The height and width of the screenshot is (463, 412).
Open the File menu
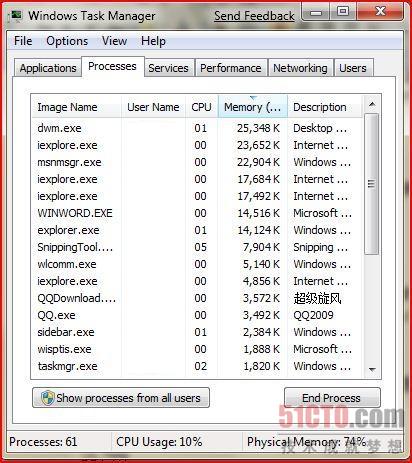click(x=23, y=41)
